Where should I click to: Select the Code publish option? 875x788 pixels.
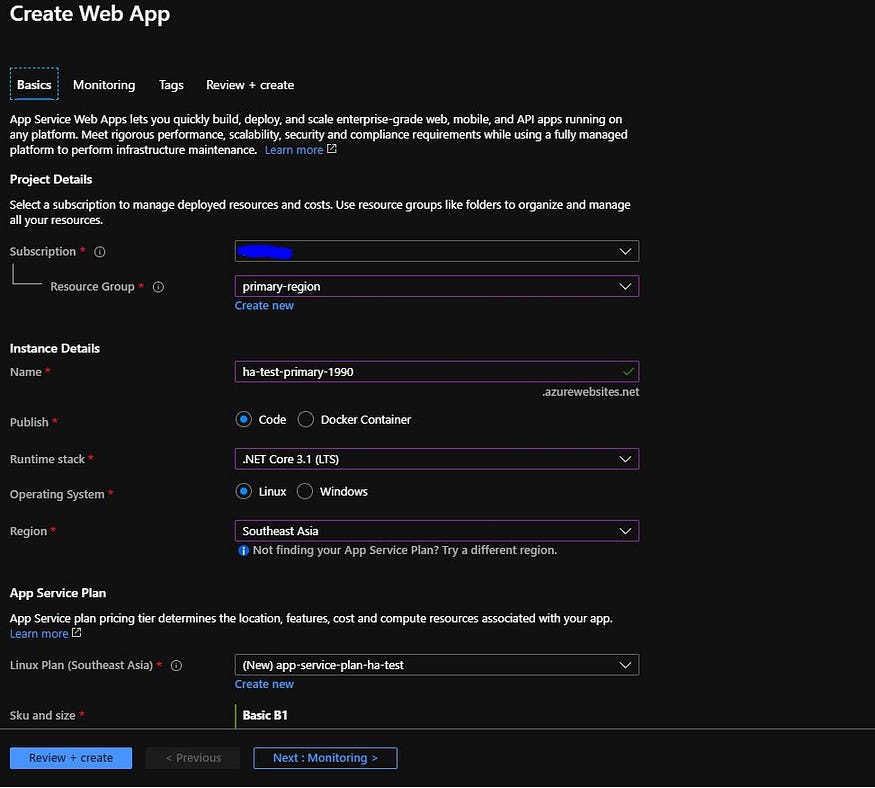tap(243, 419)
